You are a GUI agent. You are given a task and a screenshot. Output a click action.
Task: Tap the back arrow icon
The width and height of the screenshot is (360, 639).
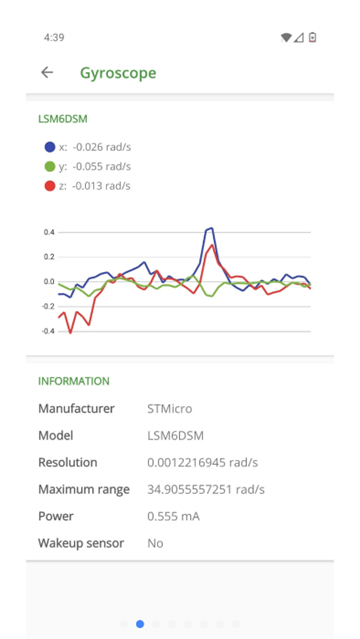47,73
